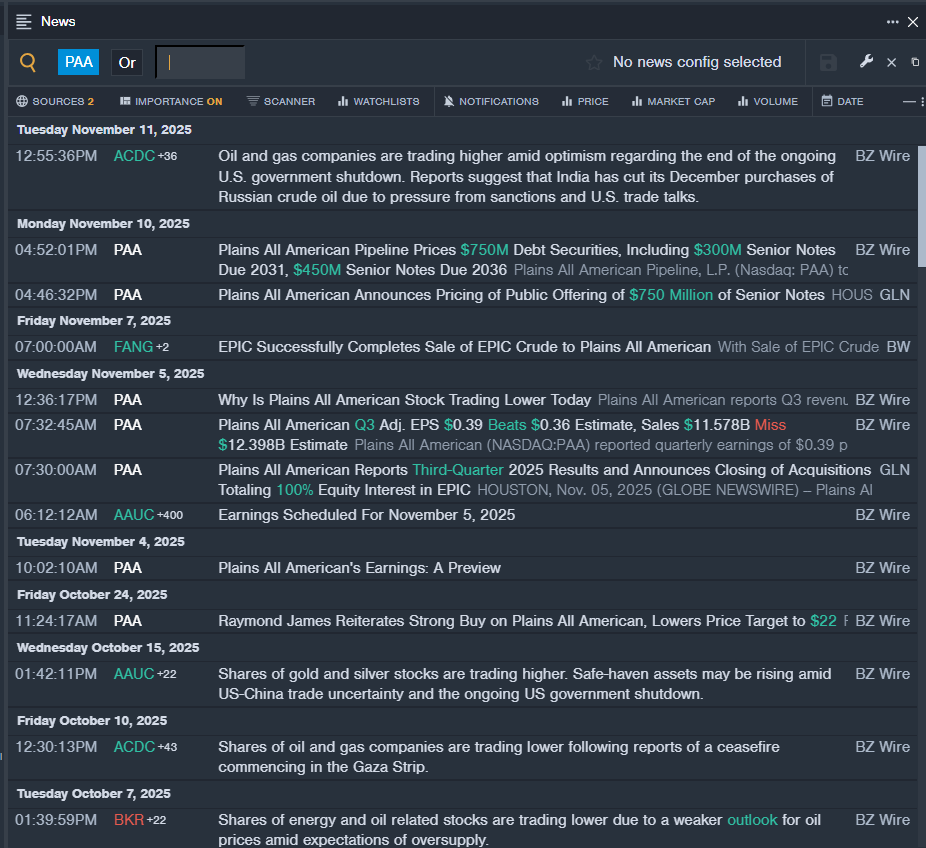Click the FANG ticker symbol link
The height and width of the screenshot is (848, 926).
(133, 347)
